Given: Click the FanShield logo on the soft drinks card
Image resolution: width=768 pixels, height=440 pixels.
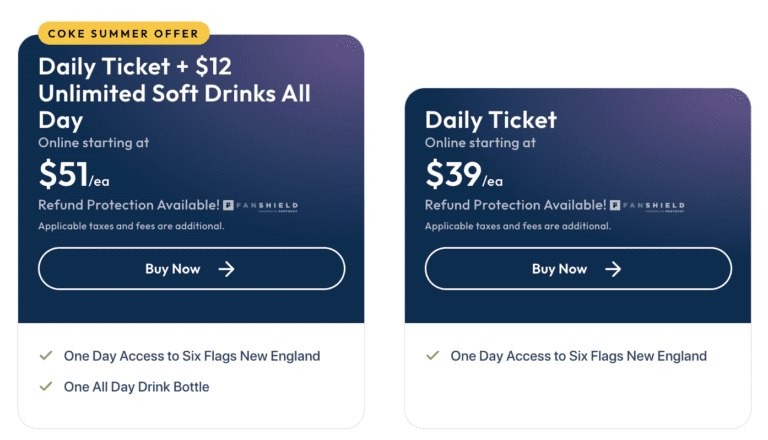Looking at the screenshot, I should pos(261,205).
